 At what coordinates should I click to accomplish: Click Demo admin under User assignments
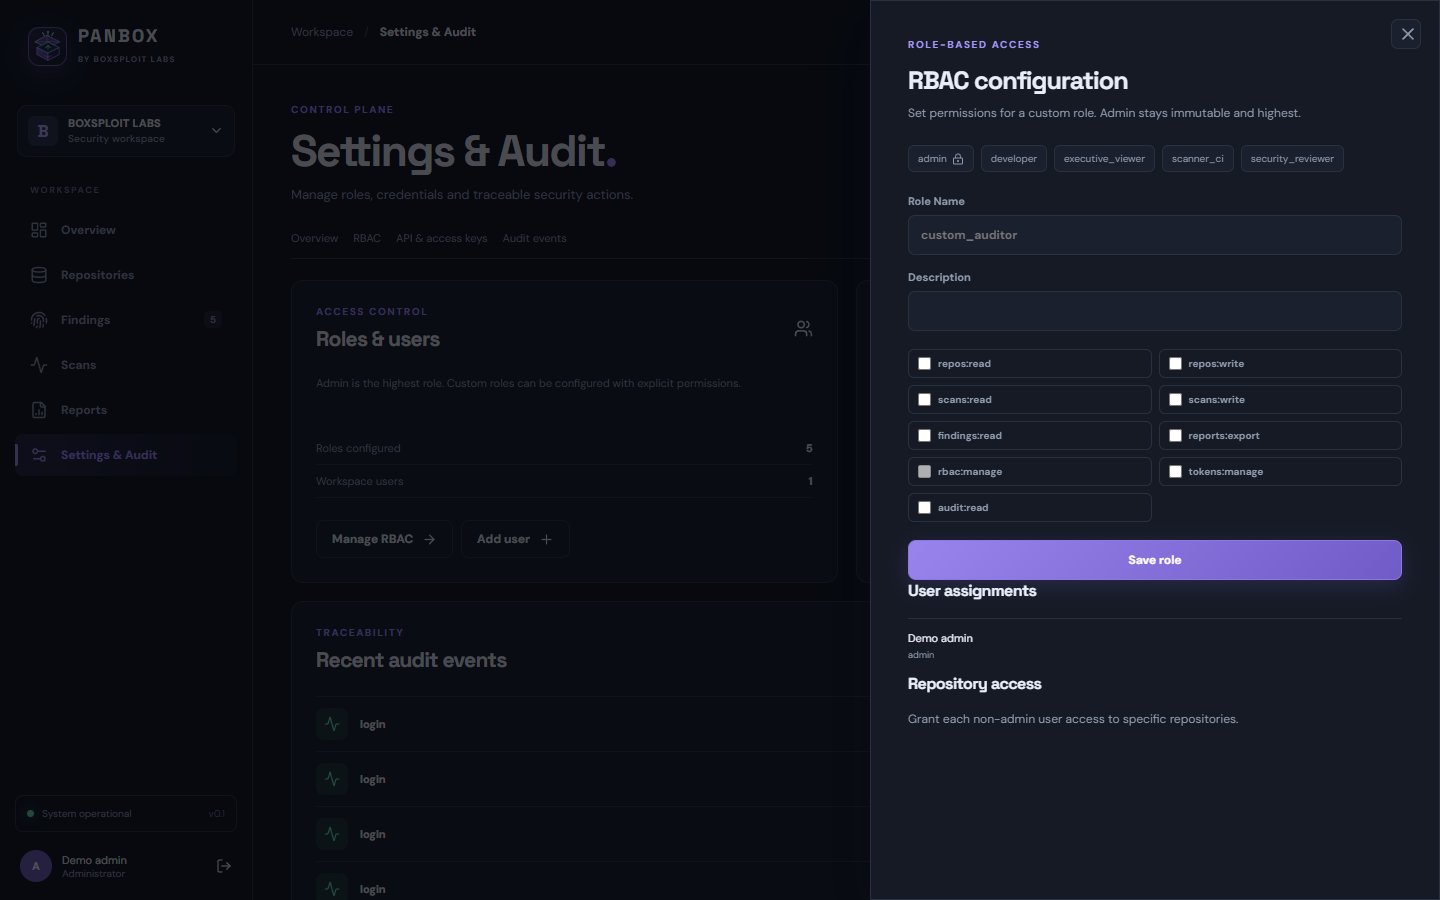940,638
